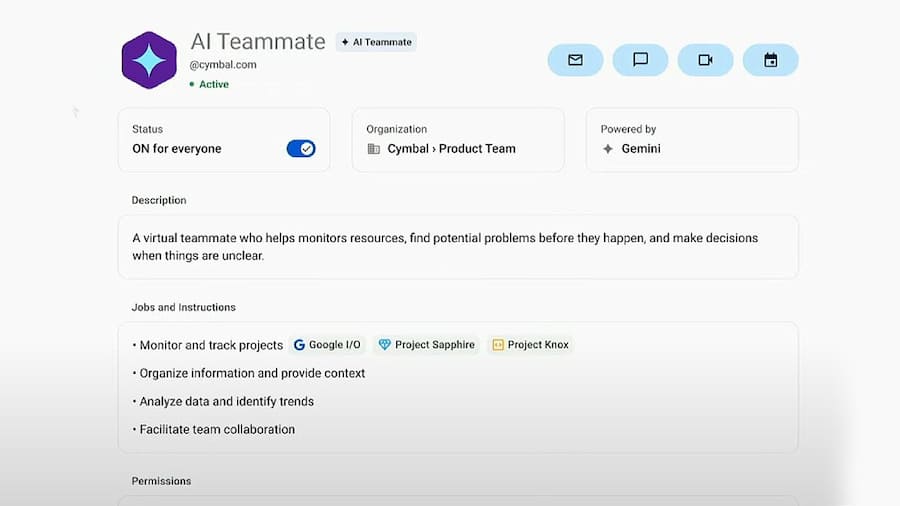
Task: Open the calendar scheduling button
Action: [770, 60]
